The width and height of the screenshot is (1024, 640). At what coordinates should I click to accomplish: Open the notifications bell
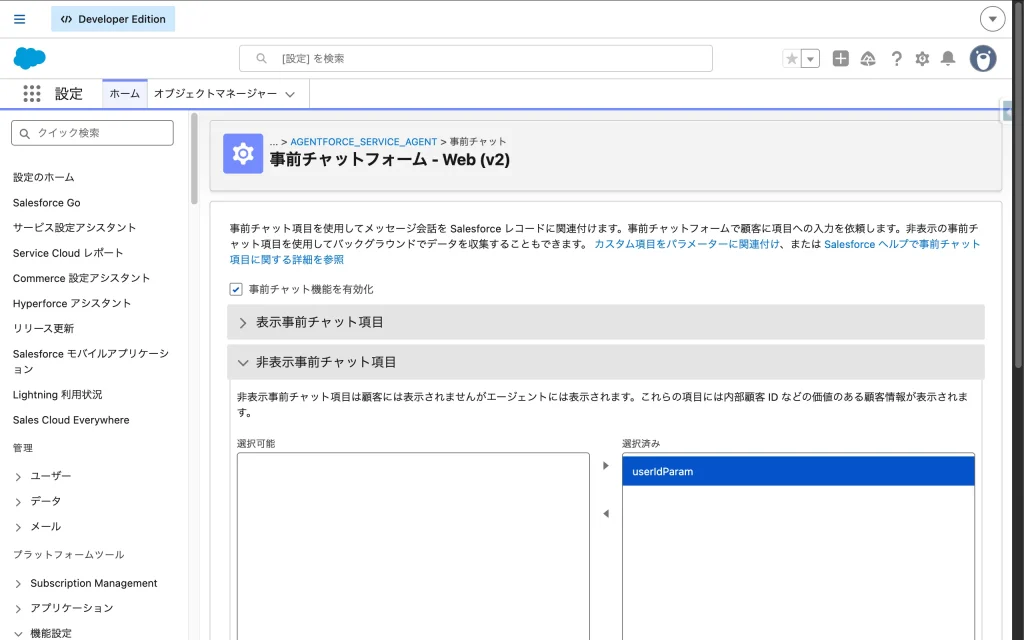pyautogui.click(x=948, y=59)
